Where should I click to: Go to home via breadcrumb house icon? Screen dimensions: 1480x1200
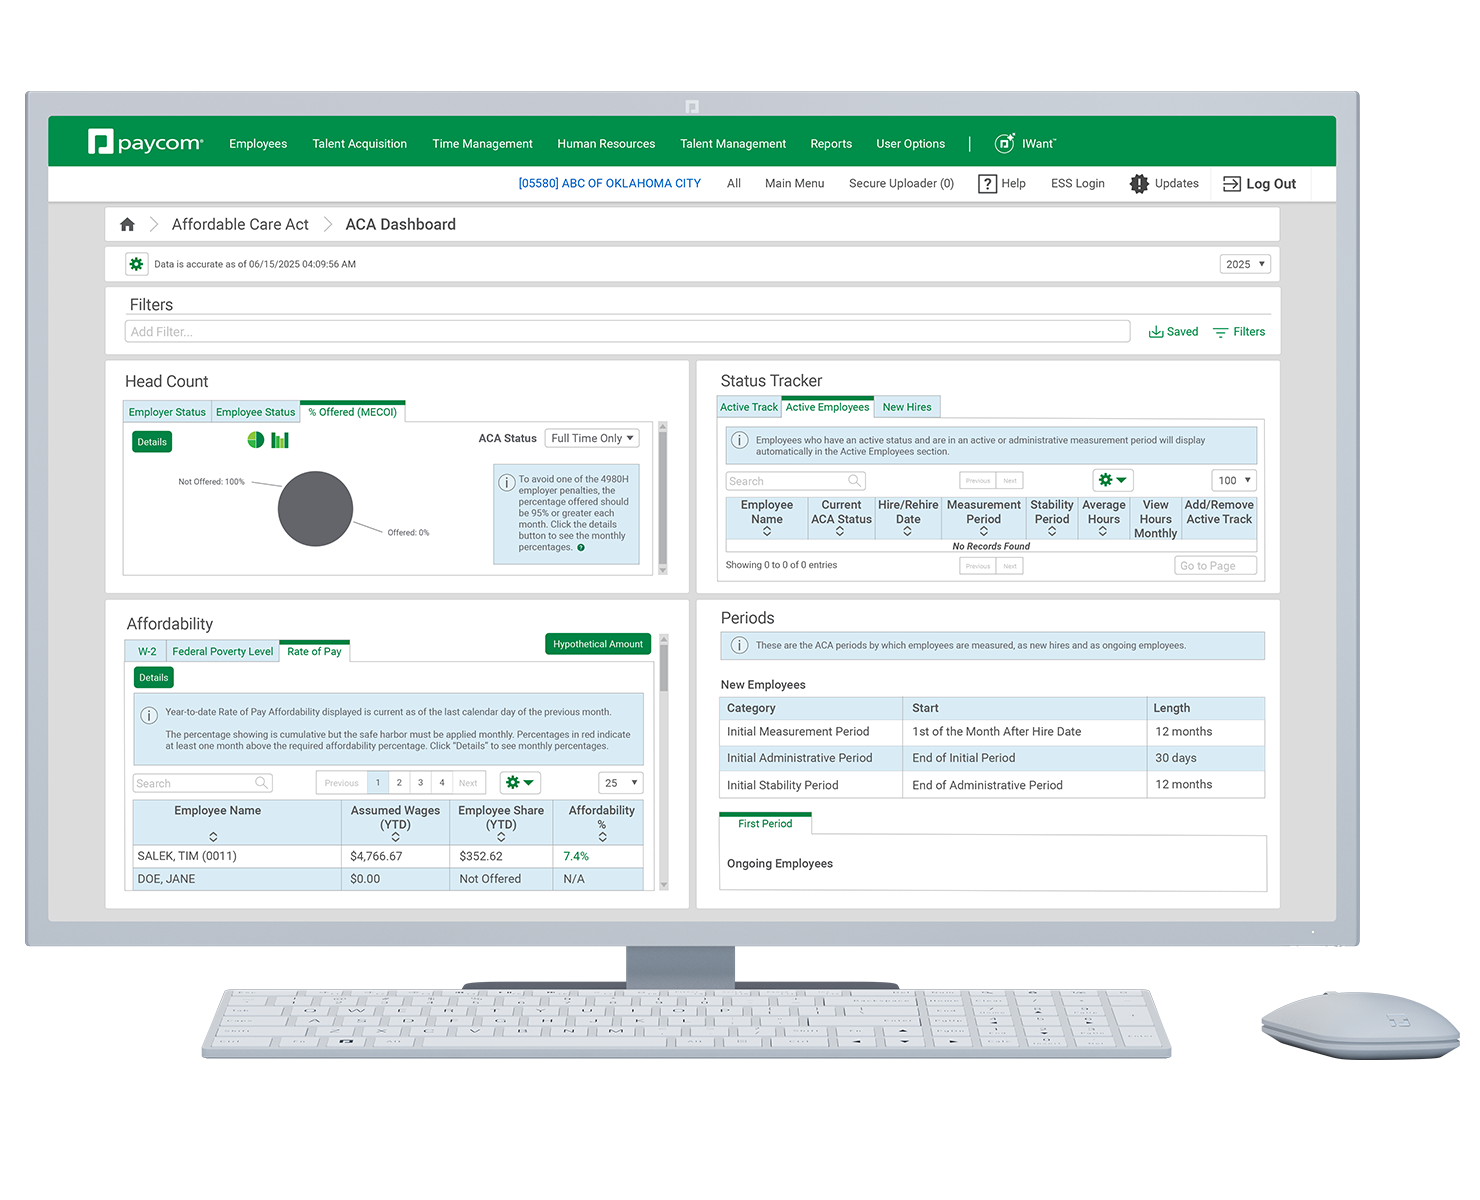(127, 225)
